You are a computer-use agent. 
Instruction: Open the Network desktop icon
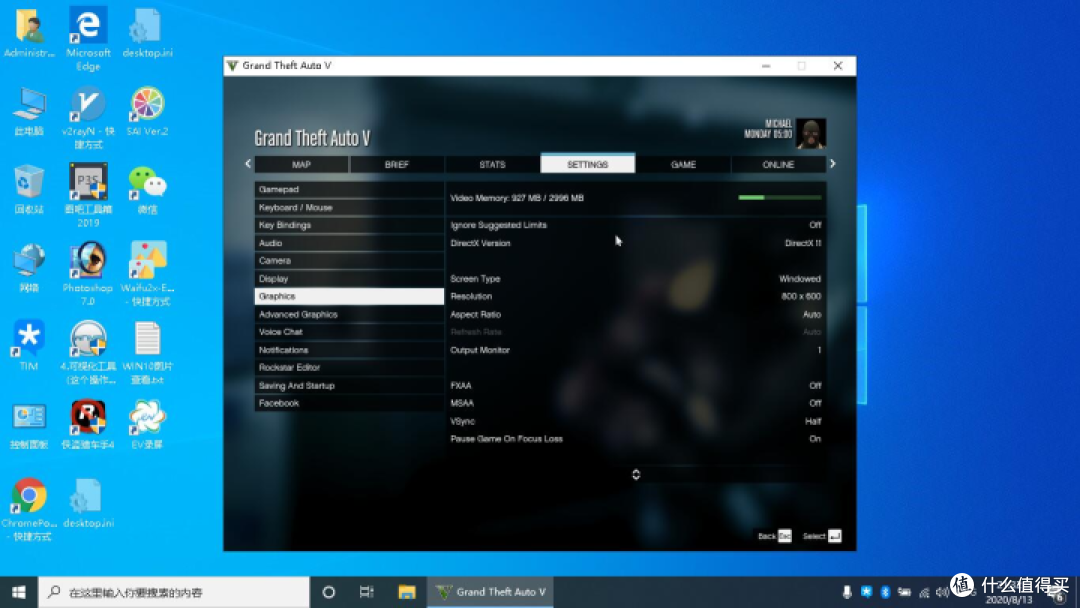pos(29,267)
